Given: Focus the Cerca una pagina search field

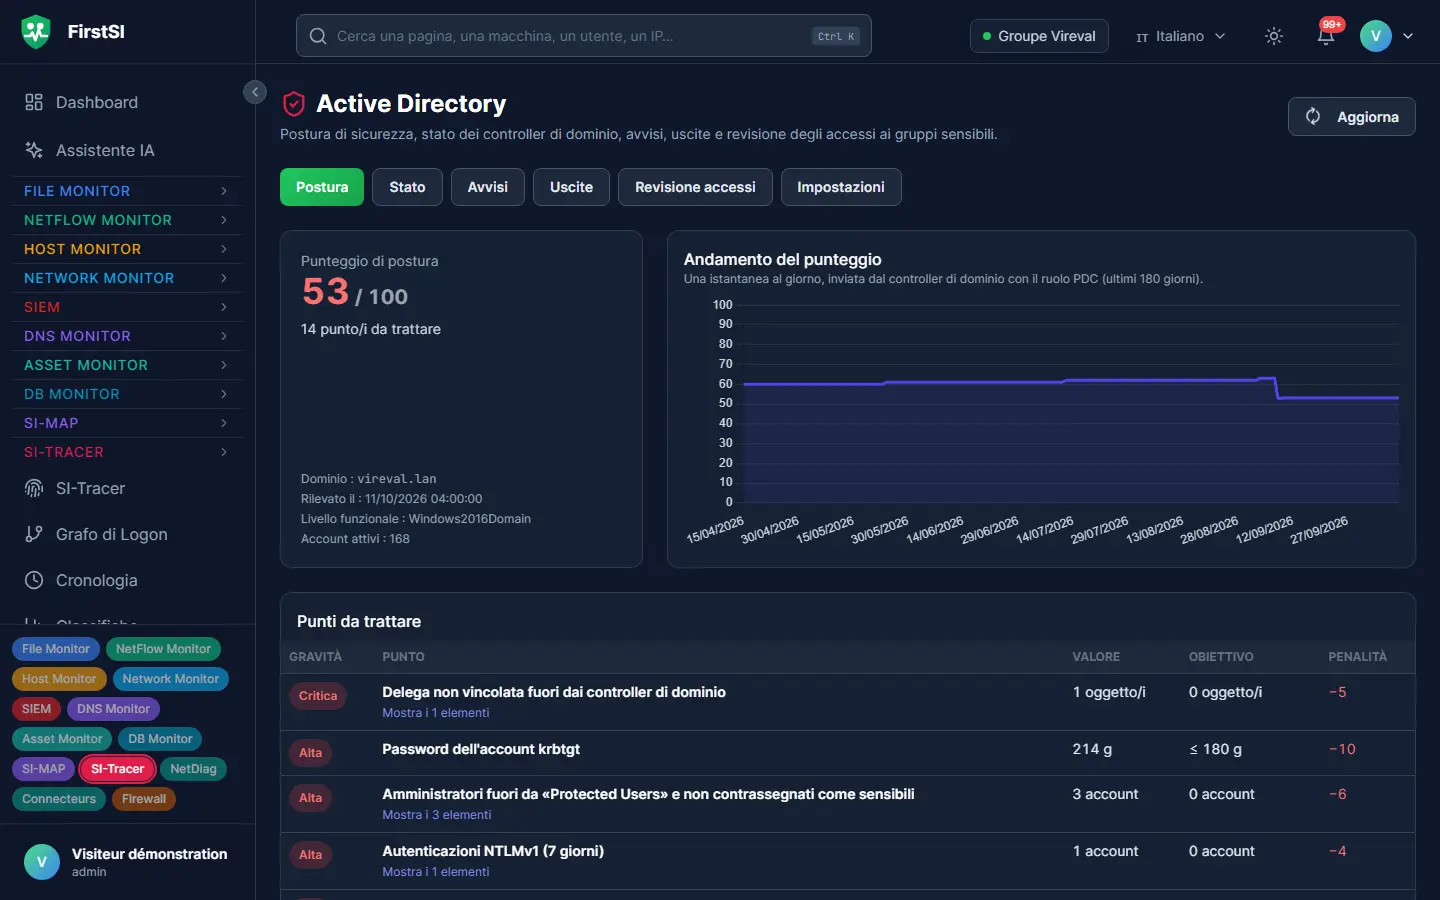Looking at the screenshot, I should pyautogui.click(x=584, y=36).
